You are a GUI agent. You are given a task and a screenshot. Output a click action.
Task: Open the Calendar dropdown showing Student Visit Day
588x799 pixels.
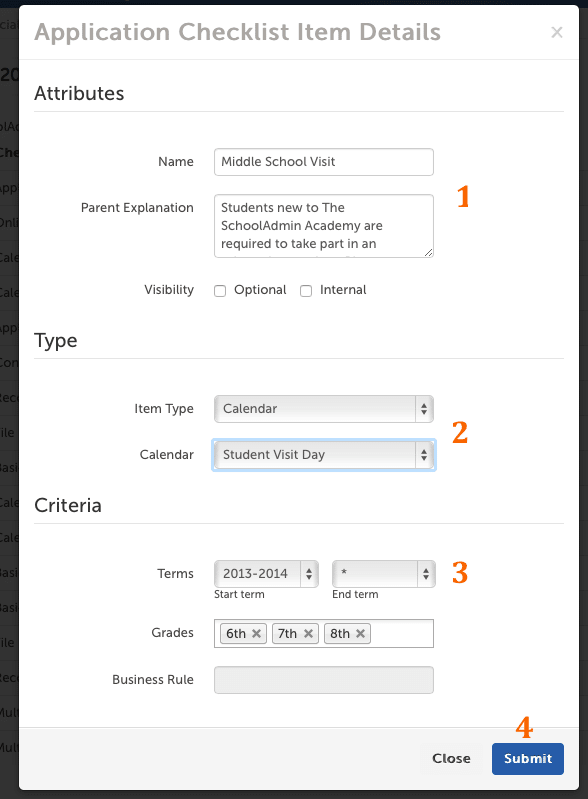(x=324, y=455)
